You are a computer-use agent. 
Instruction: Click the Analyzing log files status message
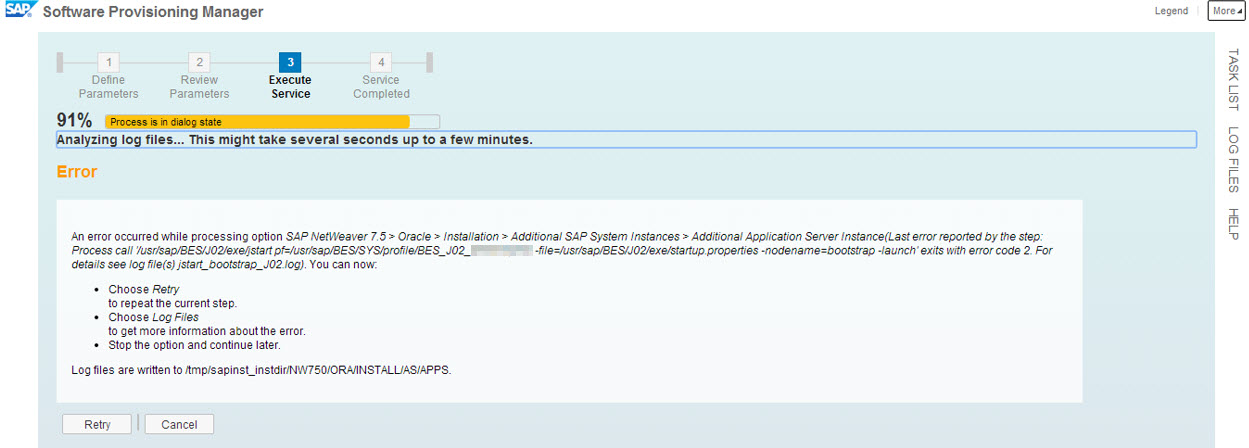click(626, 140)
